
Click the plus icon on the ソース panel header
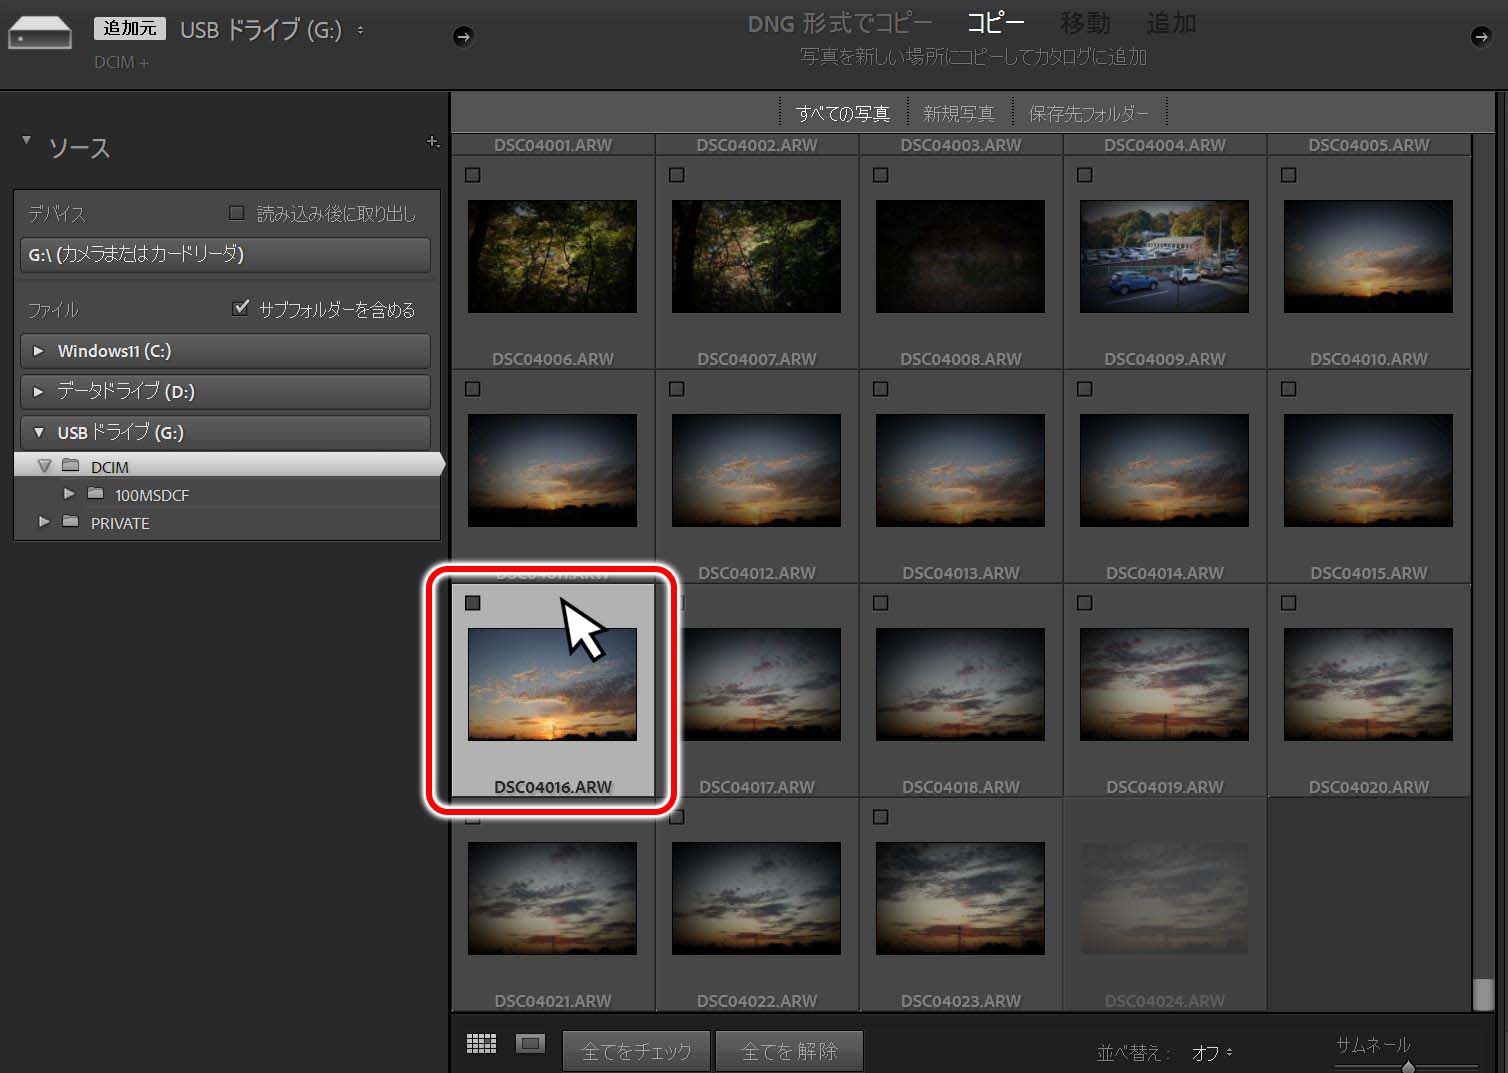click(432, 142)
